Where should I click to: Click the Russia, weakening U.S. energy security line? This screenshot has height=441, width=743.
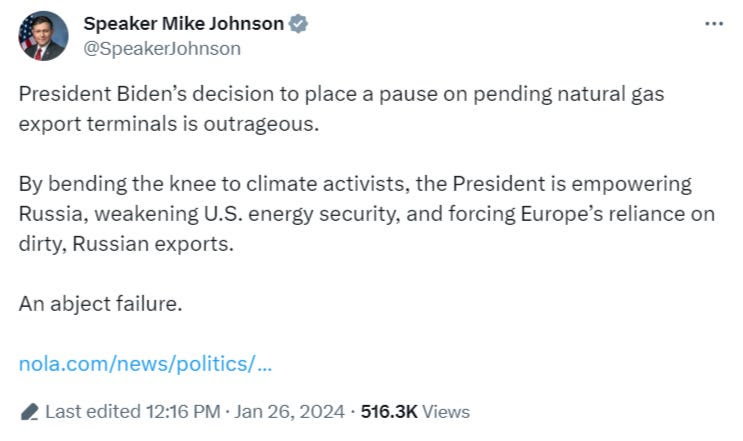[x=366, y=214]
